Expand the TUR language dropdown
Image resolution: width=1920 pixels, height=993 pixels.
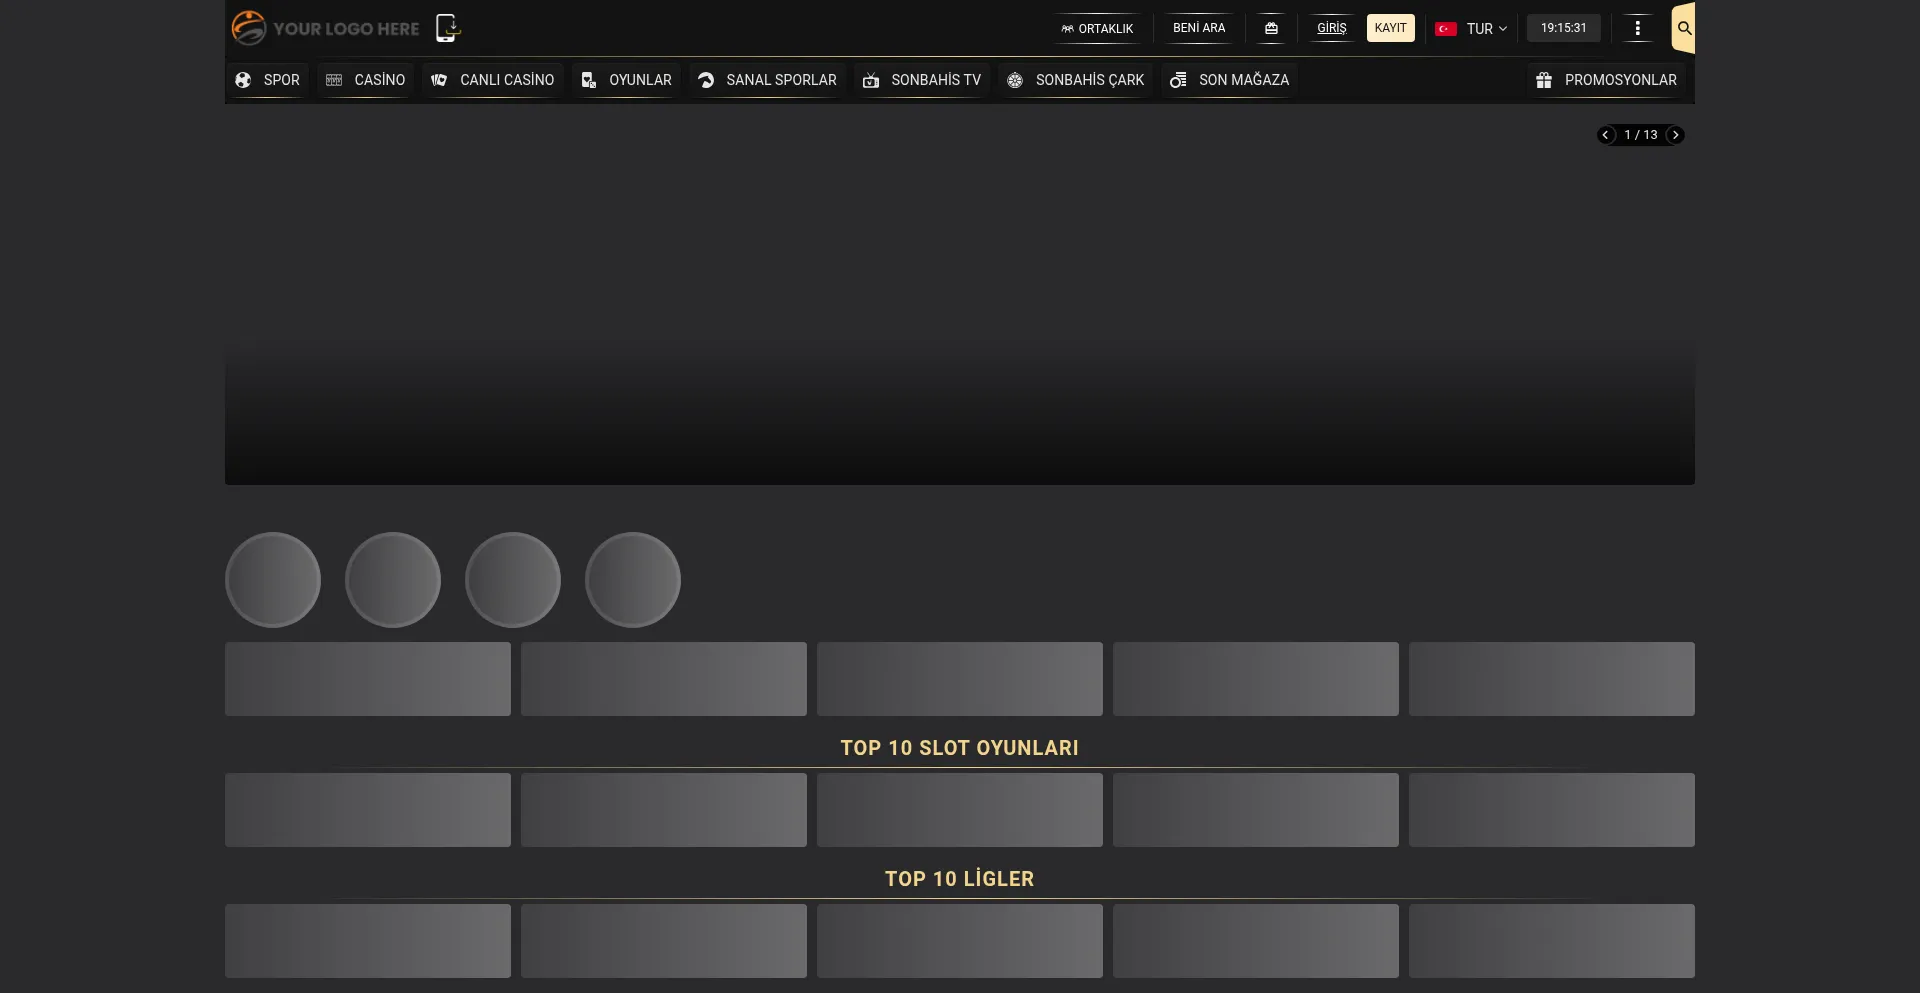(1471, 29)
